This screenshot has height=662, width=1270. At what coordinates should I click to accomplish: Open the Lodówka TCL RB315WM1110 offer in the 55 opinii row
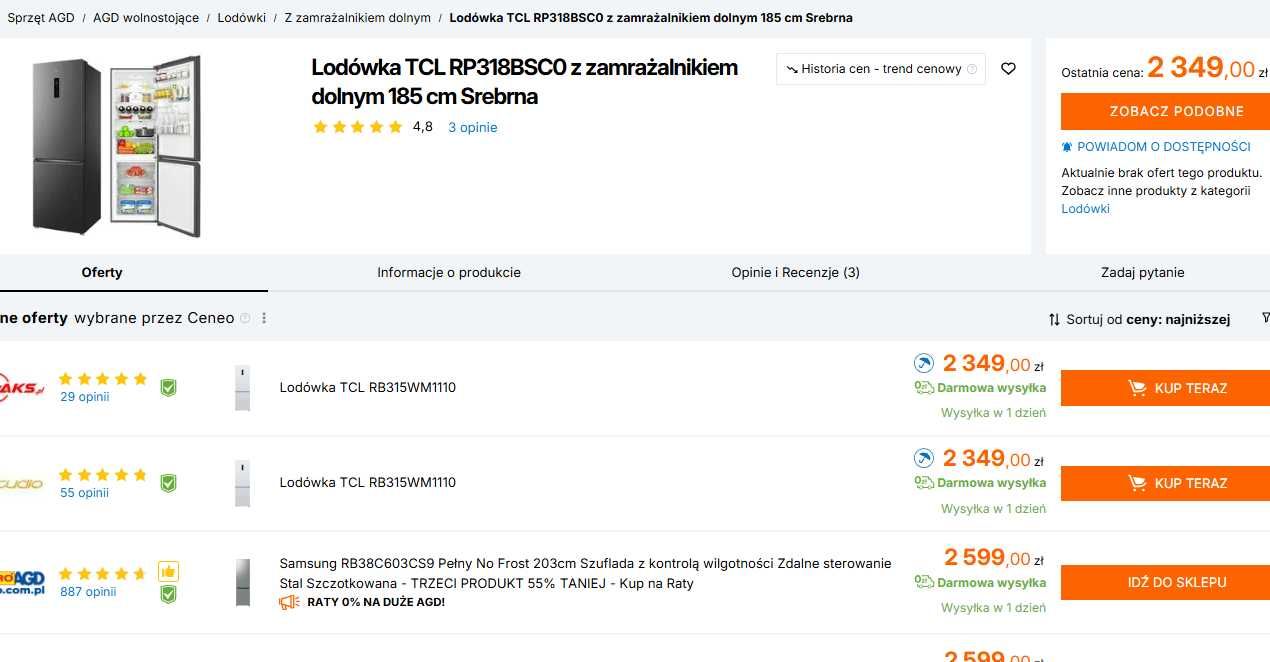[x=368, y=483]
